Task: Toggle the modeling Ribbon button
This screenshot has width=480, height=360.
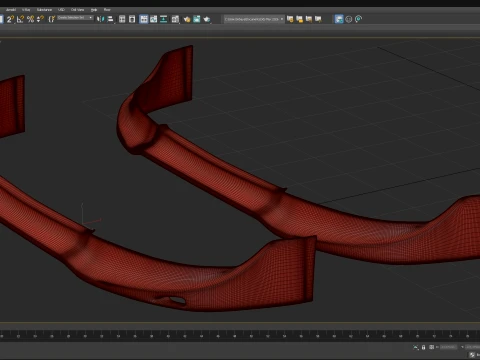Action: tap(144, 19)
